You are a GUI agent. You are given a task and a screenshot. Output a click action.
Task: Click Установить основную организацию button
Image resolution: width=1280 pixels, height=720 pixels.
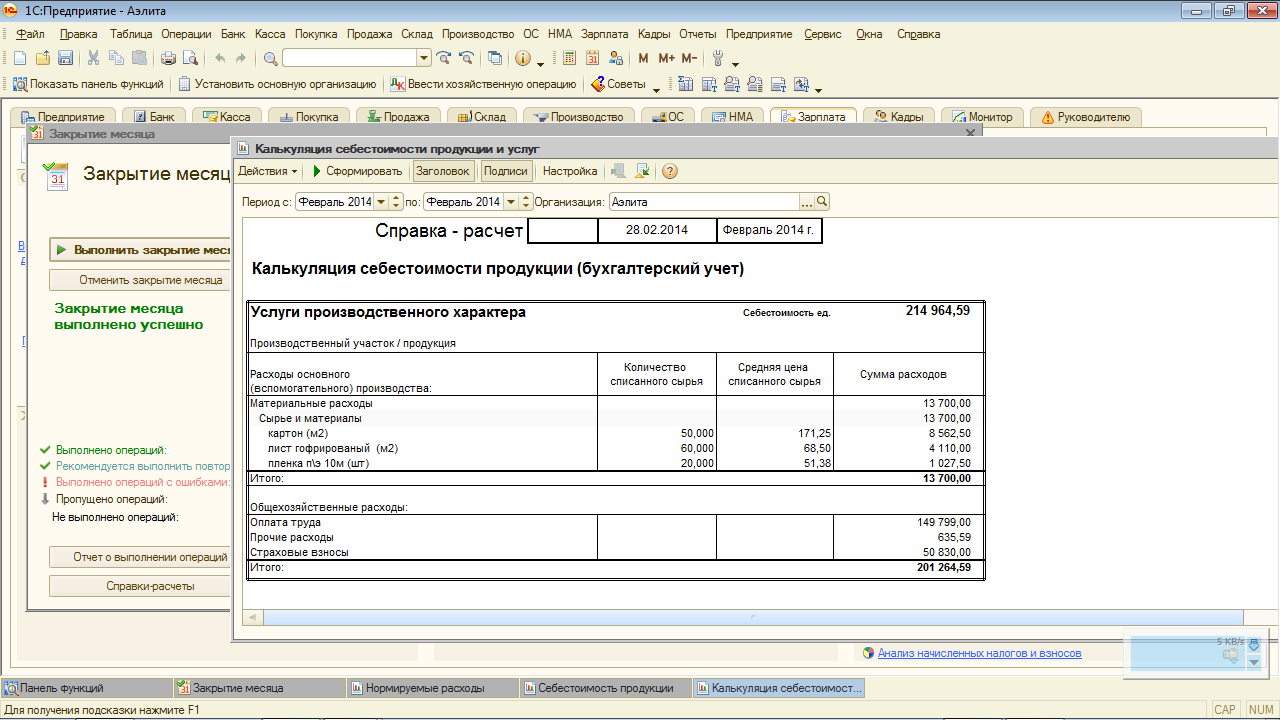[x=277, y=84]
